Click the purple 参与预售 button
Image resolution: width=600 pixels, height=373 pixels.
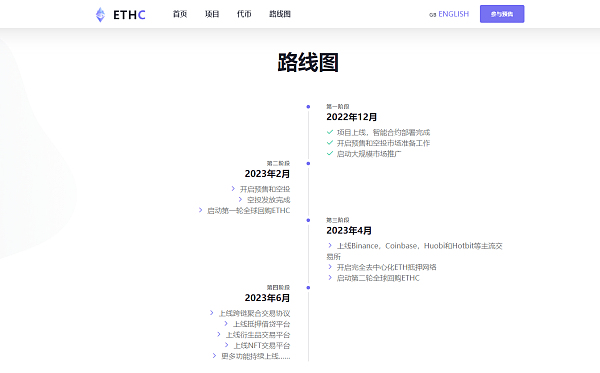[502, 14]
